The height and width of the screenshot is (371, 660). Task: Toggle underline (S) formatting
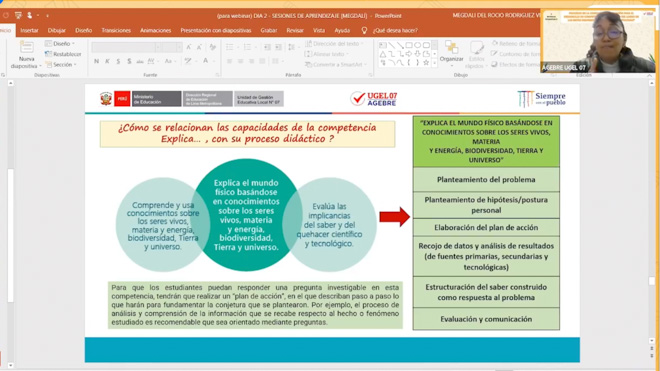(118, 61)
